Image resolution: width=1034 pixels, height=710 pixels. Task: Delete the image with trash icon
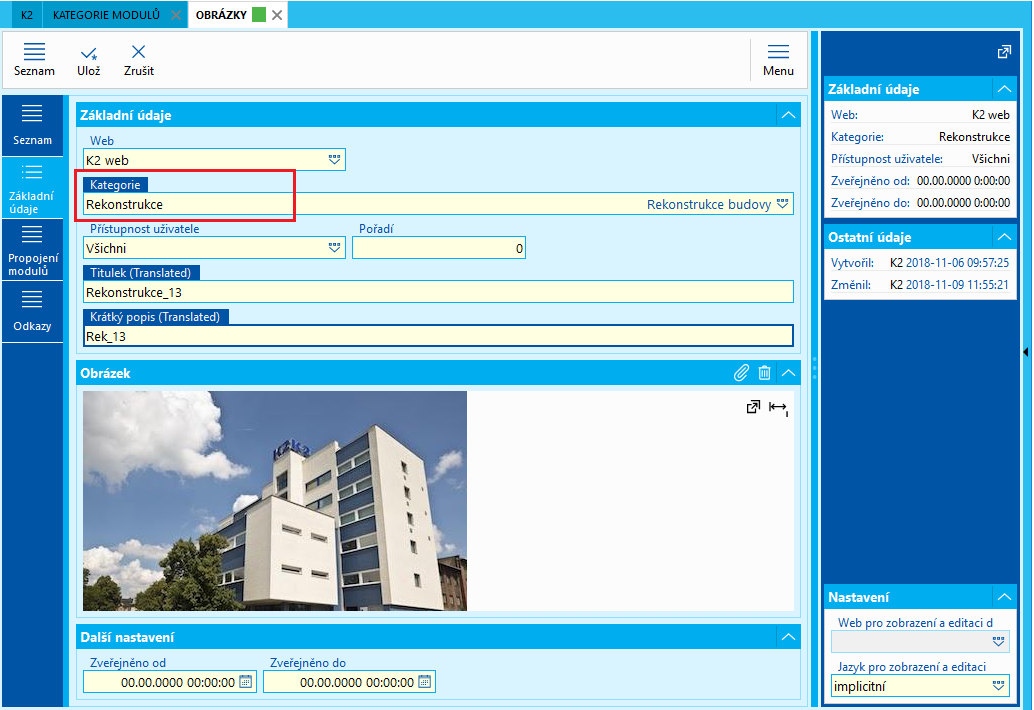[x=764, y=373]
